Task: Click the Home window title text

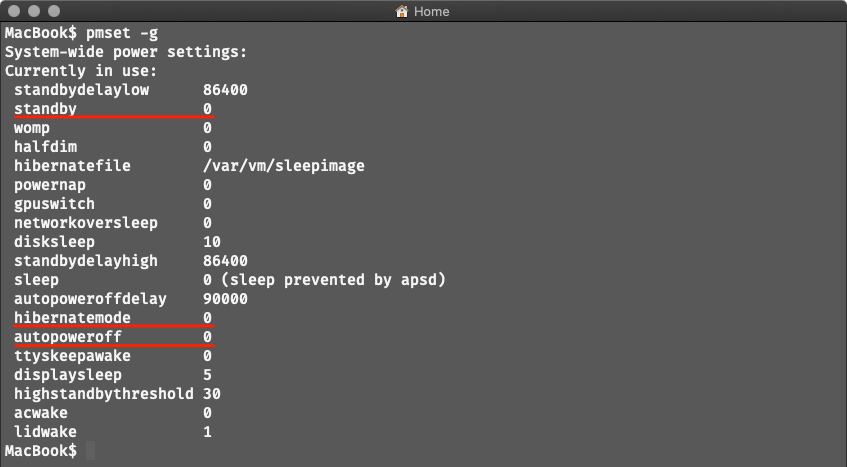Action: pos(432,12)
